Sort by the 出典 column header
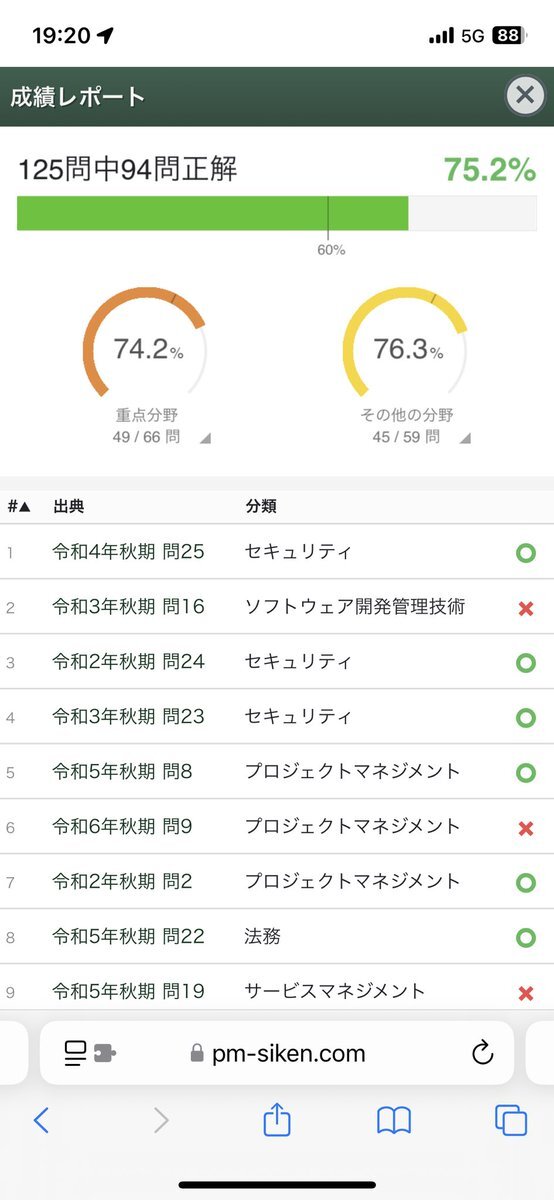 [69, 506]
